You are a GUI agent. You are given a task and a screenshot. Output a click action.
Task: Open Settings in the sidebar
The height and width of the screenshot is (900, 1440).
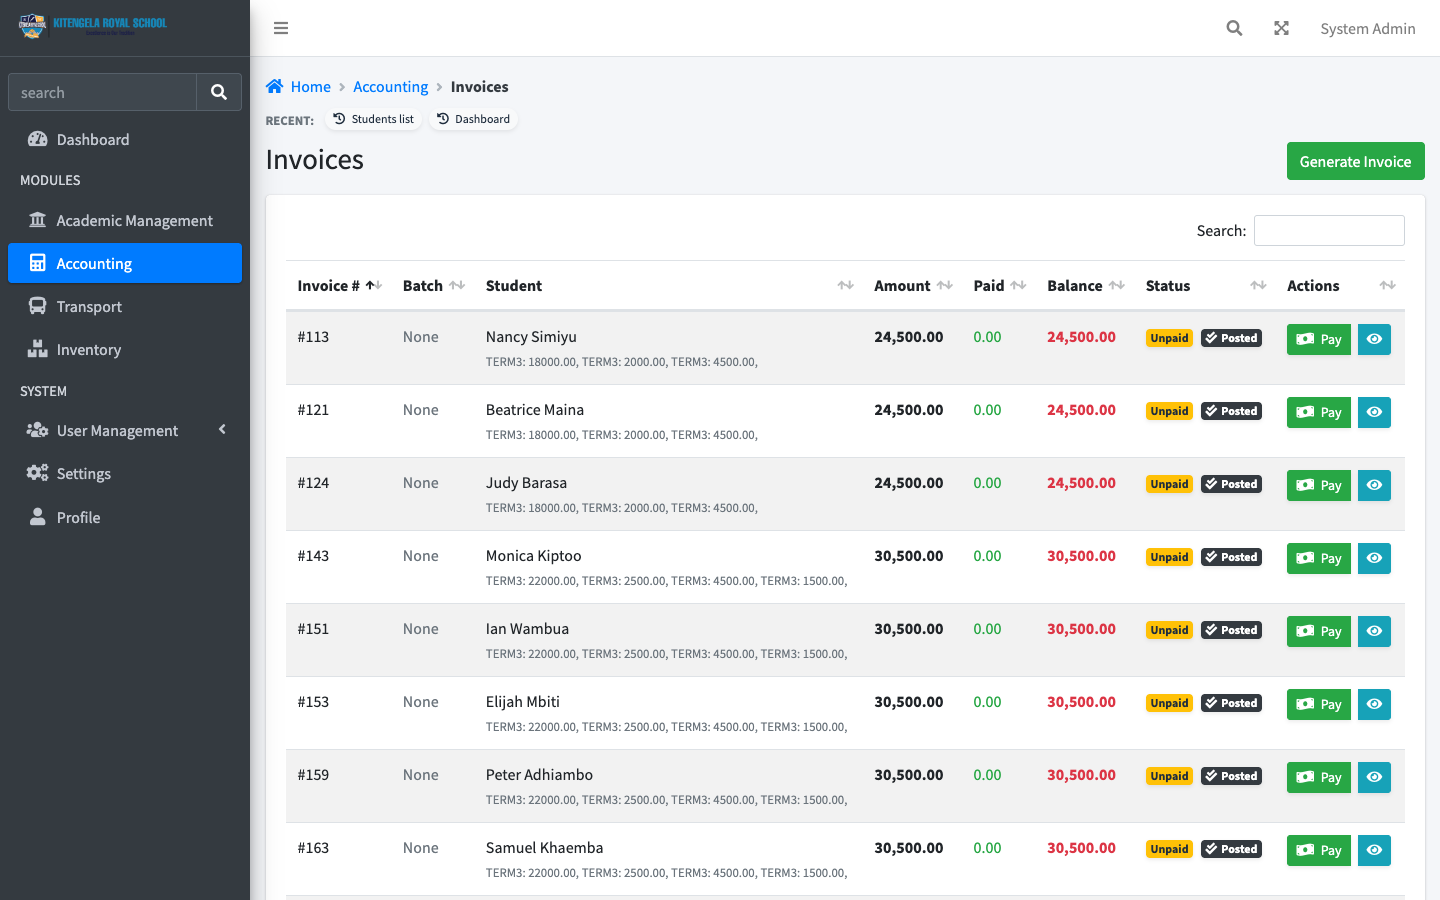coord(125,474)
